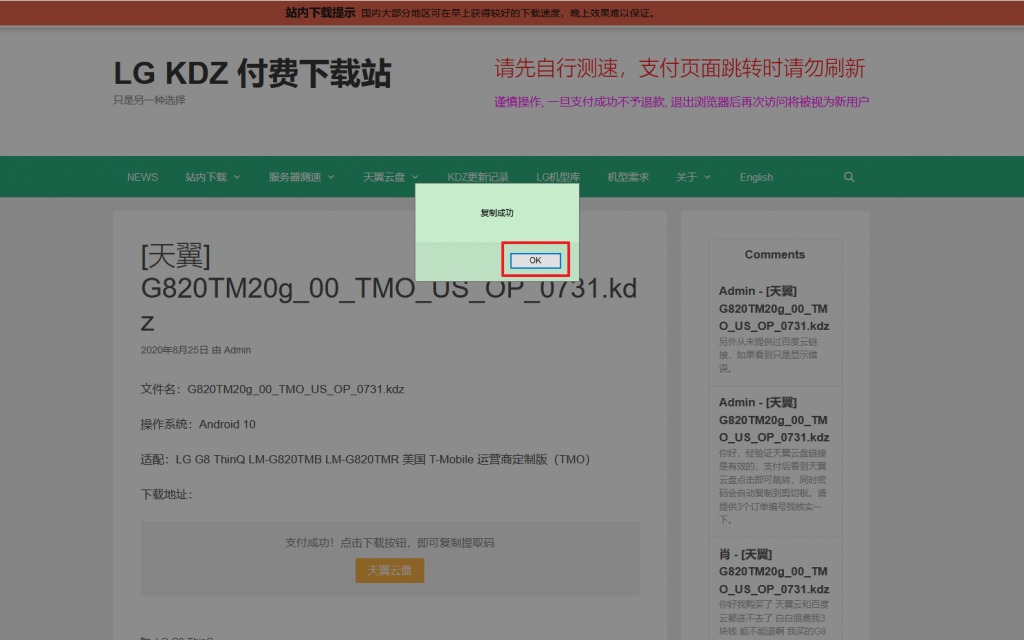The height and width of the screenshot is (640, 1024).
Task: Open the search icon in navigation bar
Action: (x=849, y=177)
